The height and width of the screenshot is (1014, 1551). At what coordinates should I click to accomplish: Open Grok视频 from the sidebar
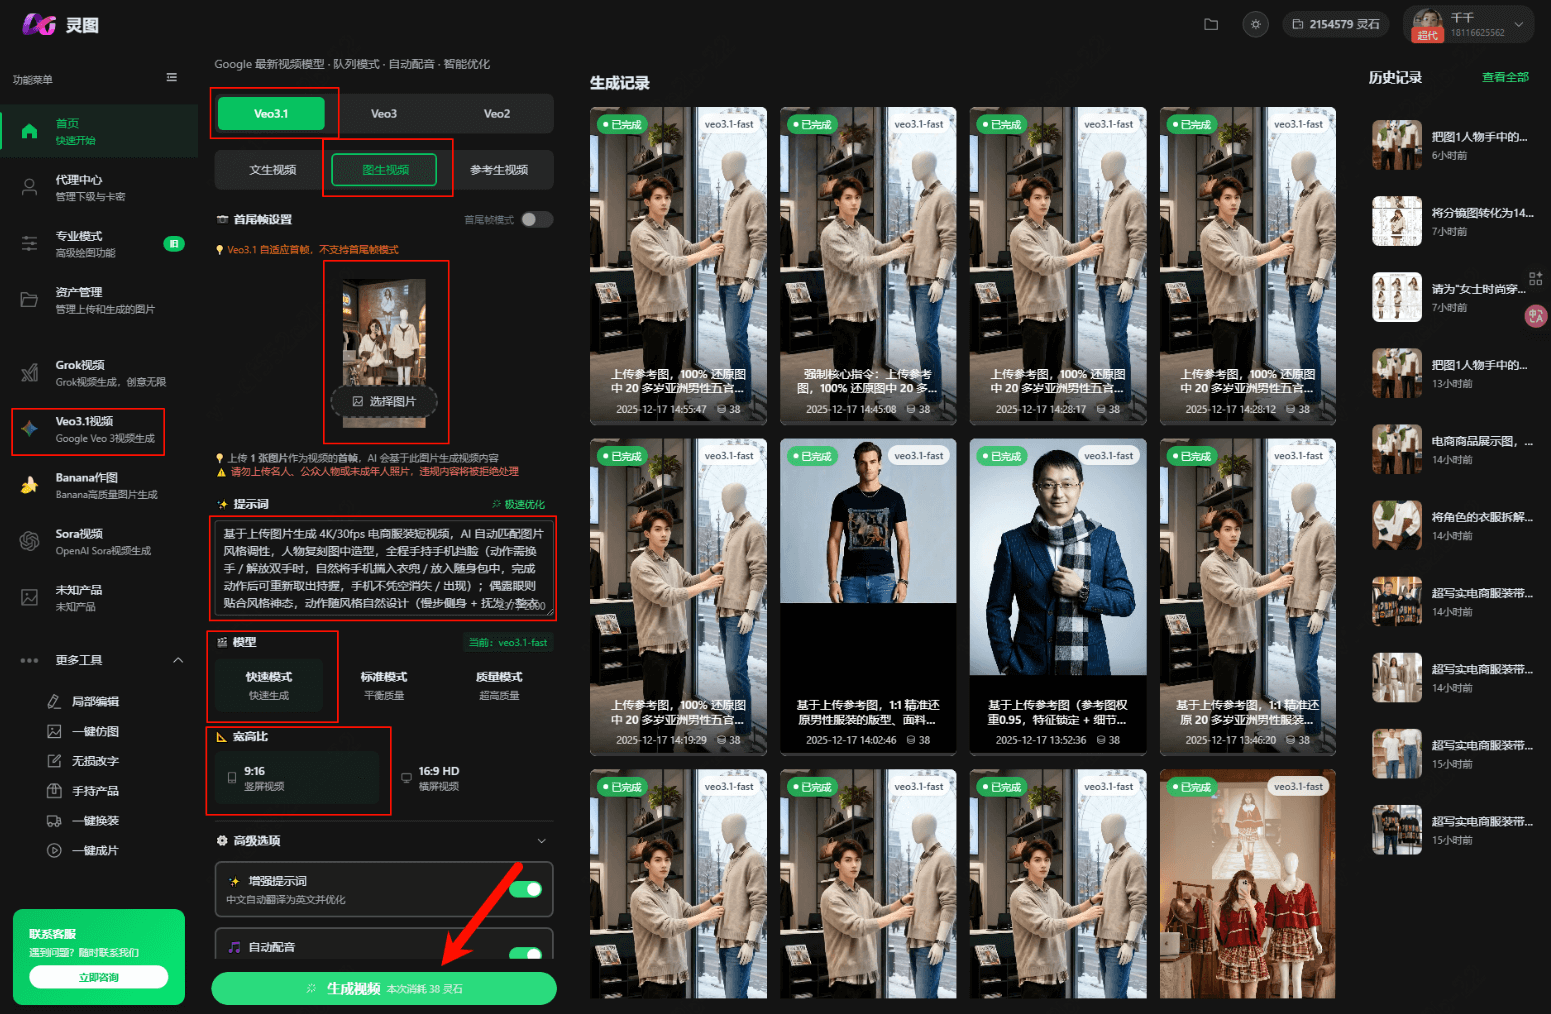coord(98,373)
